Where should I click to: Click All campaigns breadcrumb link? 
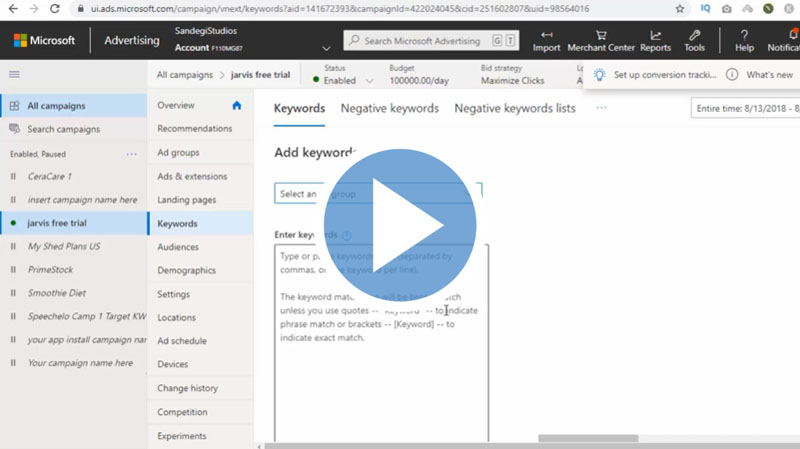coord(185,74)
